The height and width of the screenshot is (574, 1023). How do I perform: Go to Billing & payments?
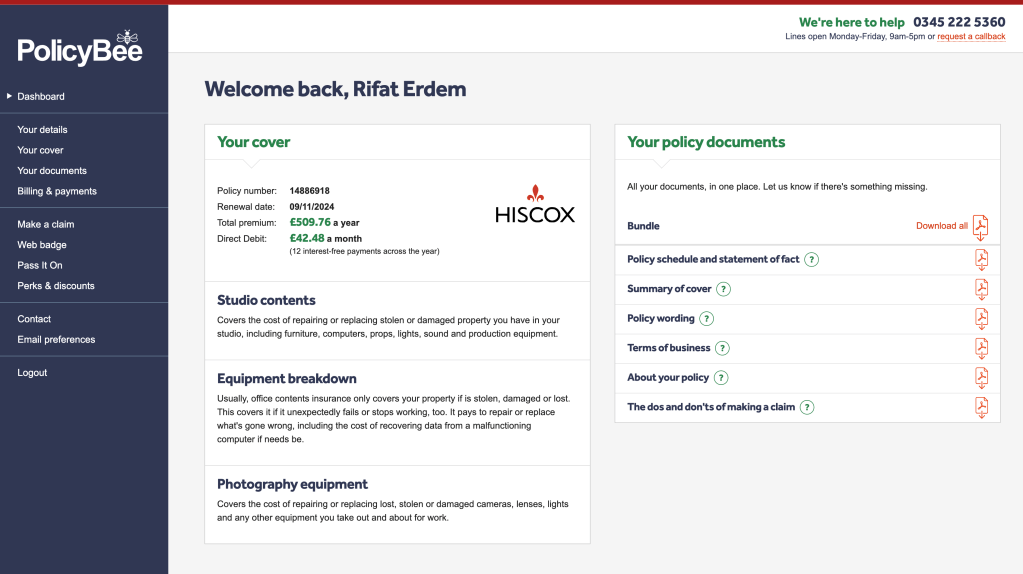tap(57, 191)
